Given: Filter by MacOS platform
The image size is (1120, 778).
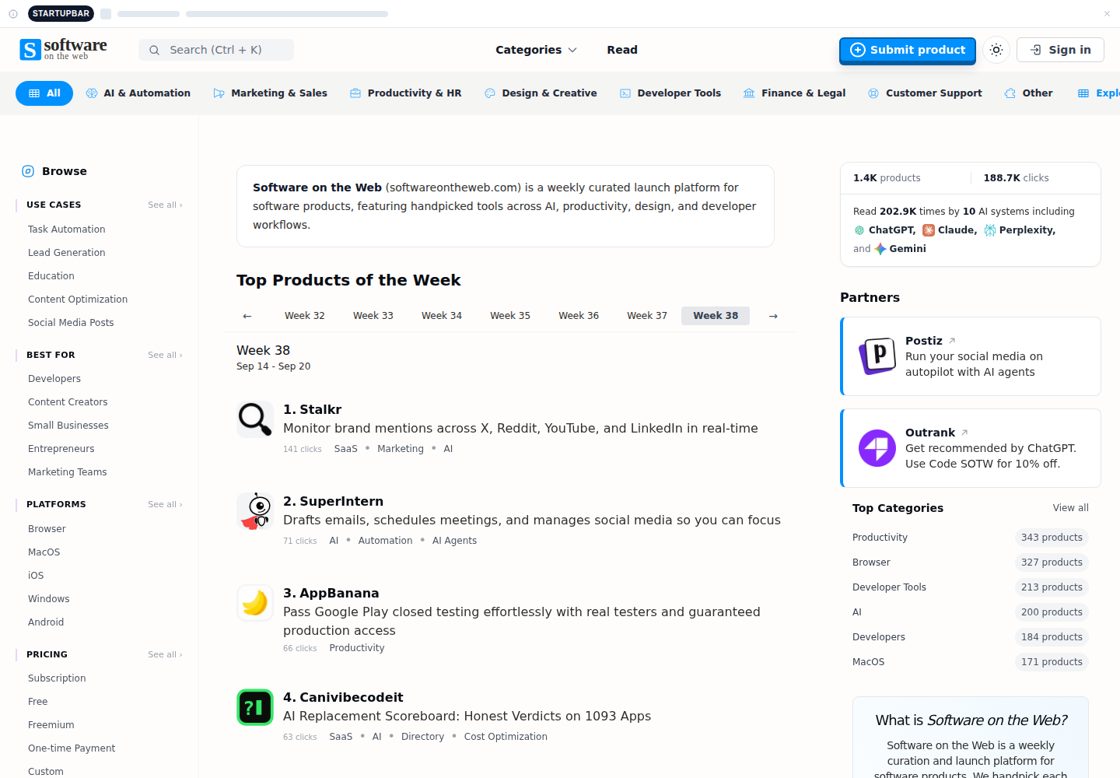Looking at the screenshot, I should 44,552.
